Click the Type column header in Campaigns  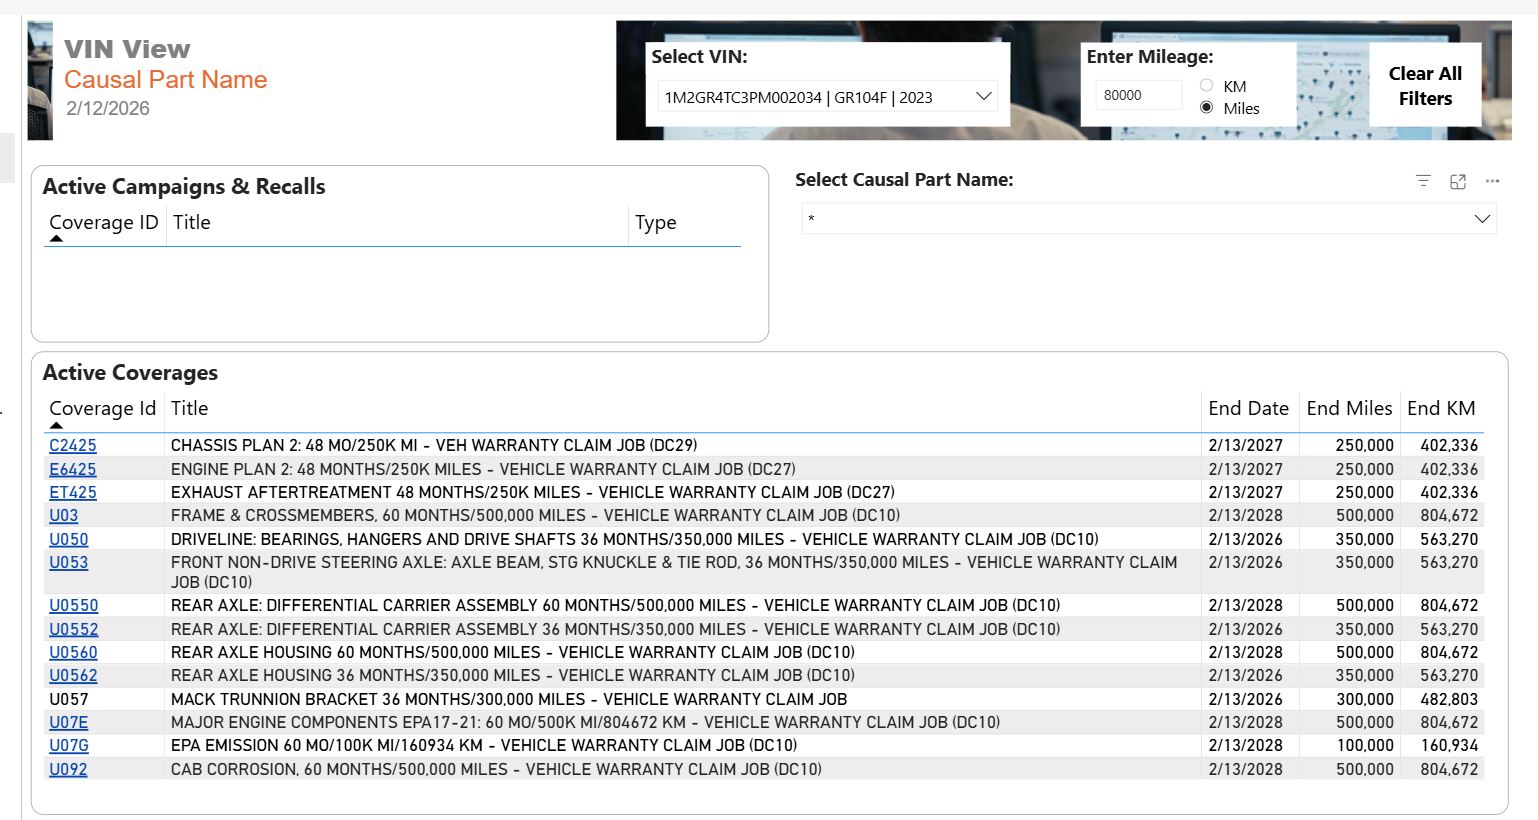tap(656, 223)
